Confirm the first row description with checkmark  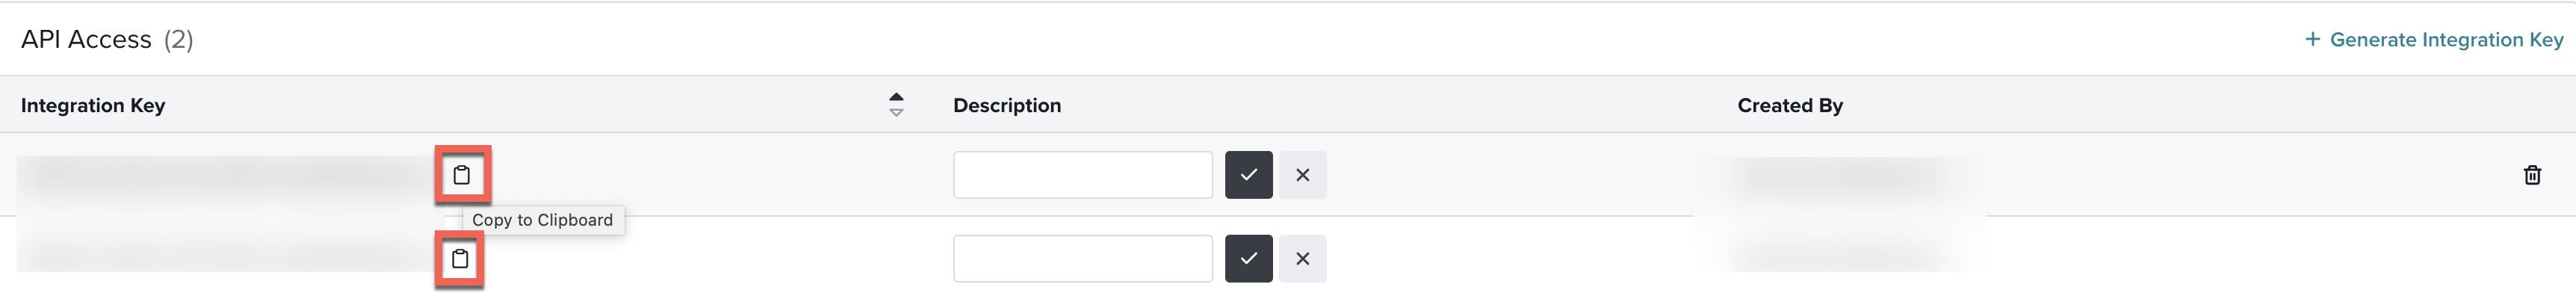coord(1248,175)
